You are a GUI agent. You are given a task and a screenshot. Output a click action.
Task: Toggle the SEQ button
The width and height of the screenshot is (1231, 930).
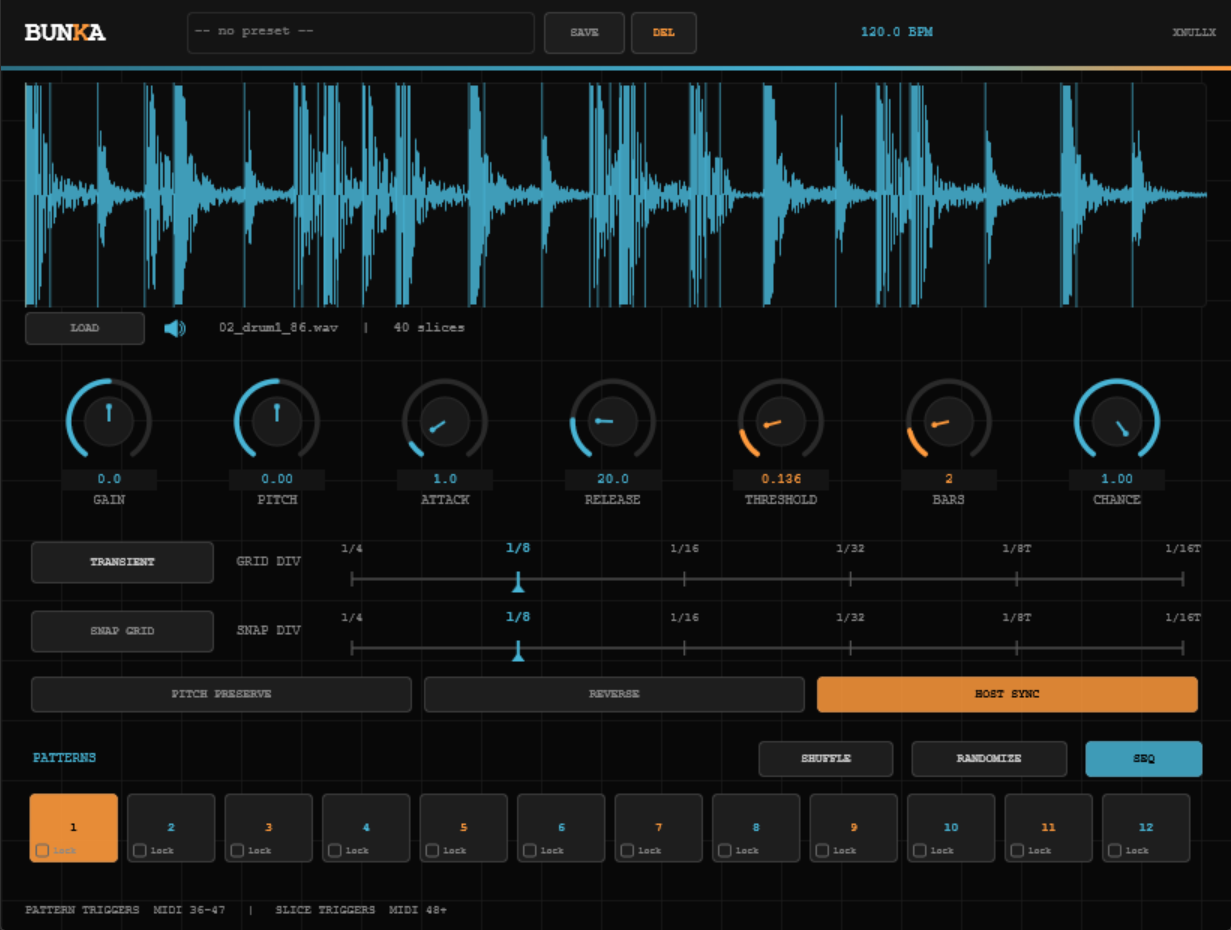coord(1144,758)
